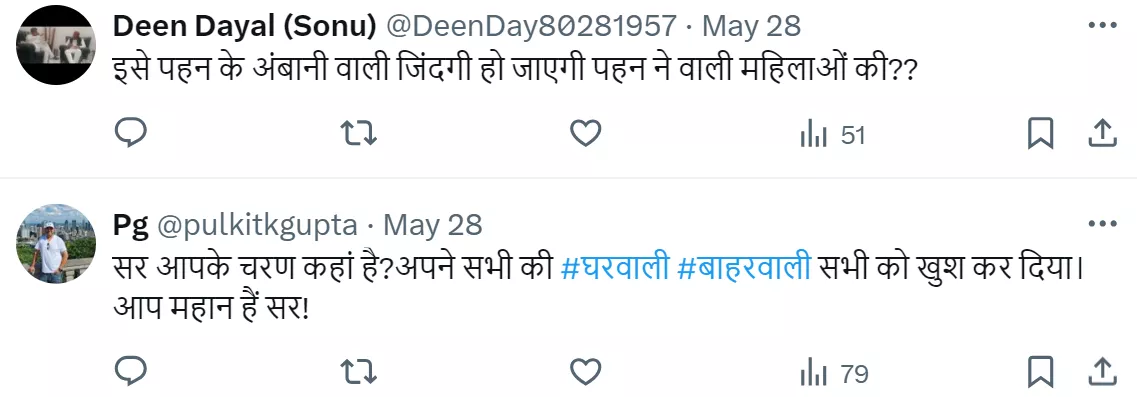View analytics showing 51 views
The image size is (1137, 397).
pos(832,135)
